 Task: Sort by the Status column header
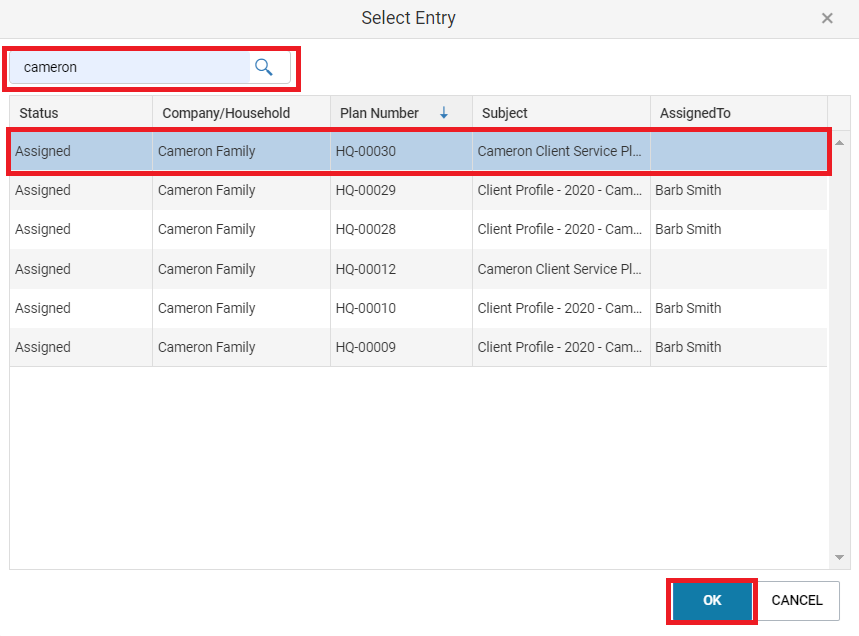click(x=81, y=113)
